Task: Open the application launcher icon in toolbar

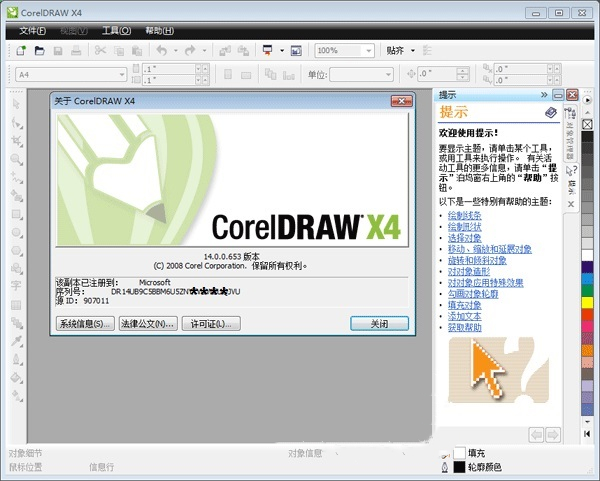Action: [x=268, y=50]
